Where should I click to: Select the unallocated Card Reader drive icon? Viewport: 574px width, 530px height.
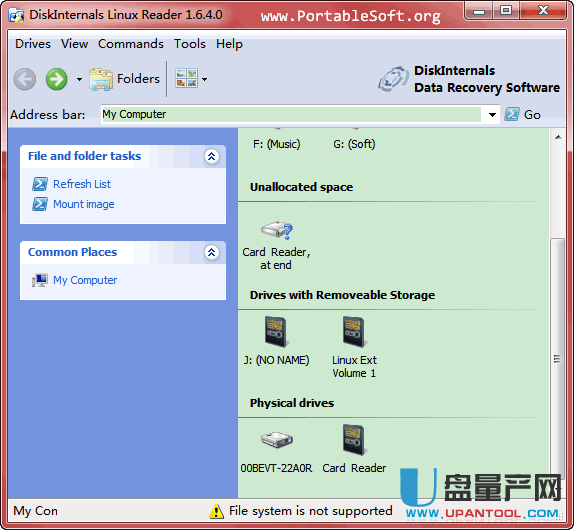[277, 231]
